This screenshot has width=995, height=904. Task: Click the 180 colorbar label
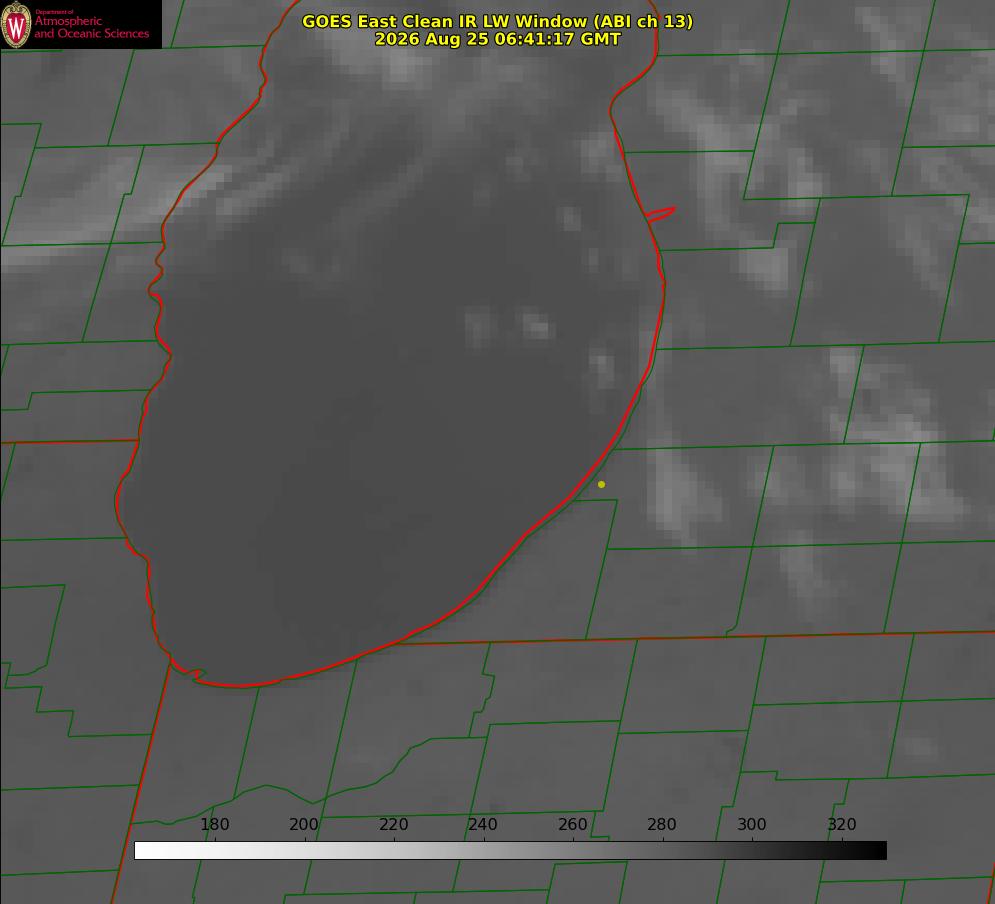214,825
